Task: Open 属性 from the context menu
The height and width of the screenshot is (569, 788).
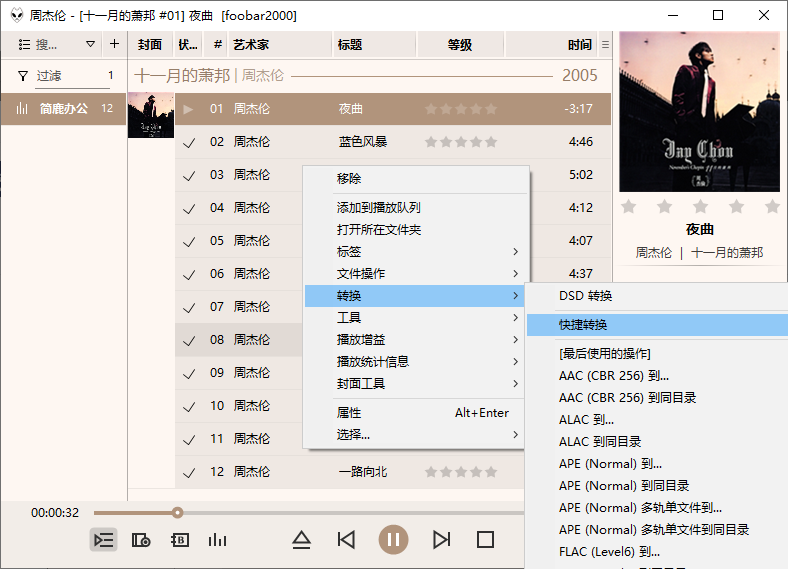Action: point(415,413)
